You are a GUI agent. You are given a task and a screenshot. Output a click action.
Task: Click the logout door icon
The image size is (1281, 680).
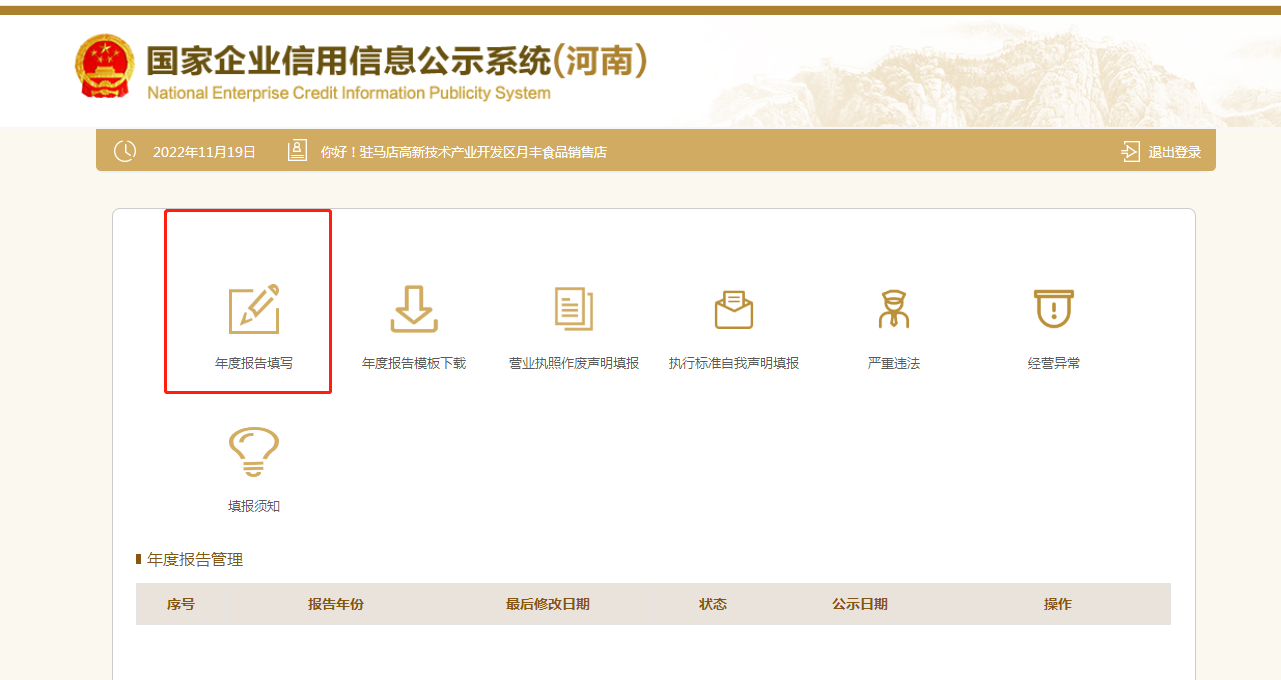(1130, 152)
